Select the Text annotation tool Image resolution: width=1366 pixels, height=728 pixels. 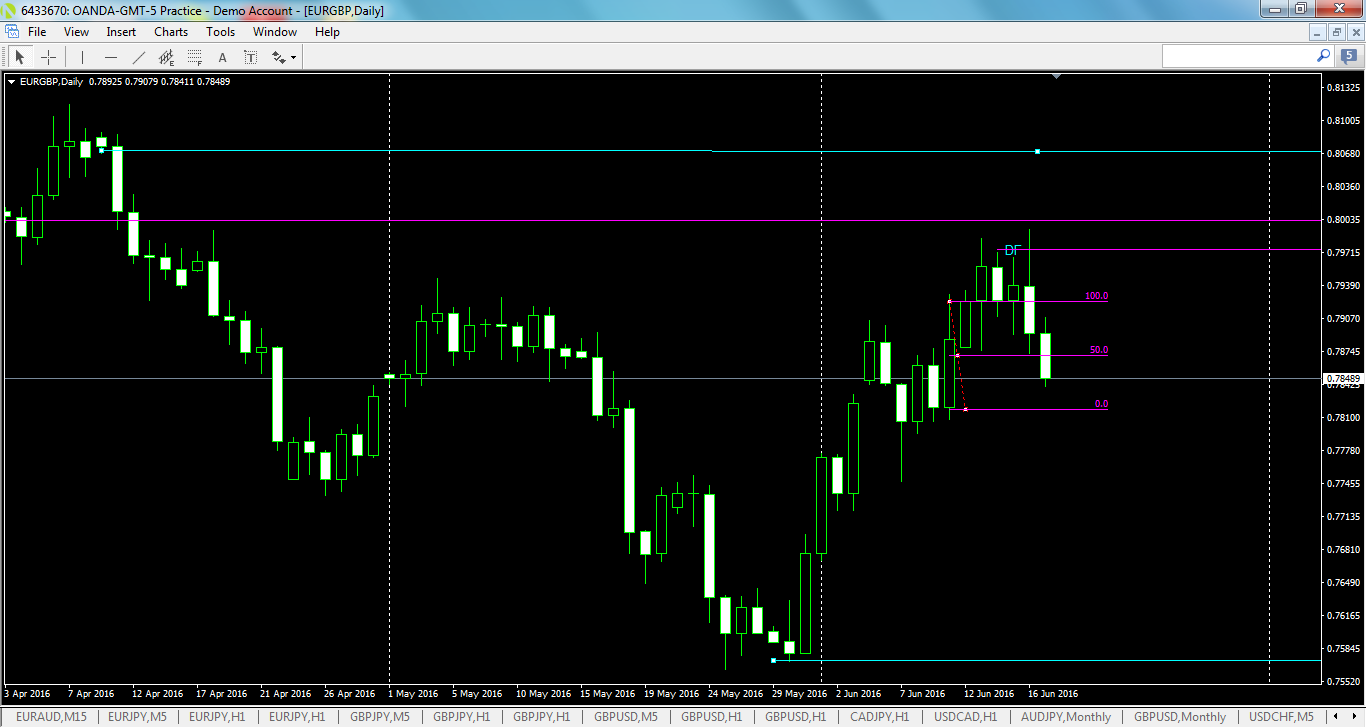click(x=222, y=56)
